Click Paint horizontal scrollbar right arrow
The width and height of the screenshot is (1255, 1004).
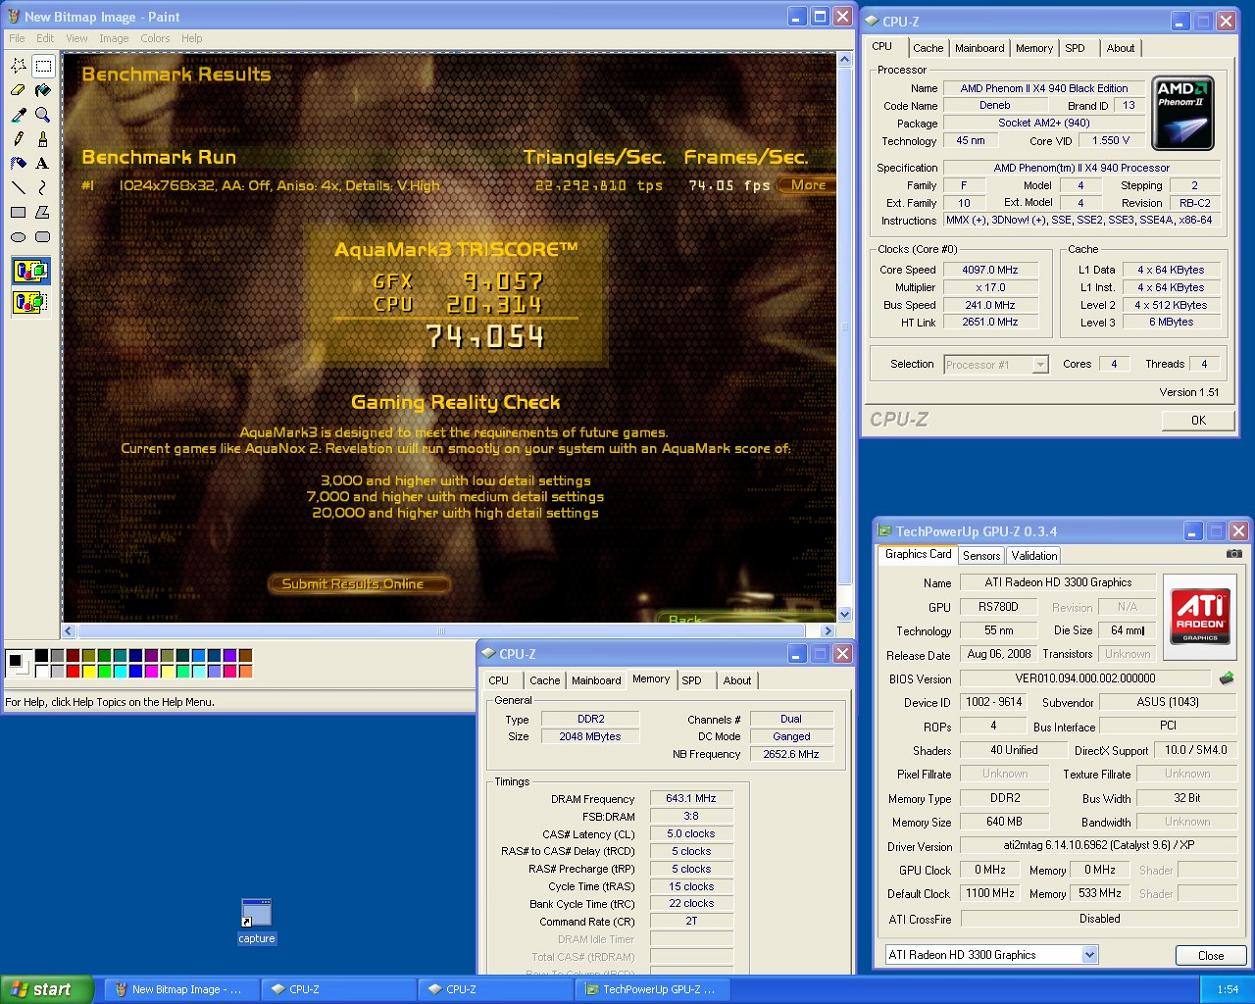tap(827, 631)
